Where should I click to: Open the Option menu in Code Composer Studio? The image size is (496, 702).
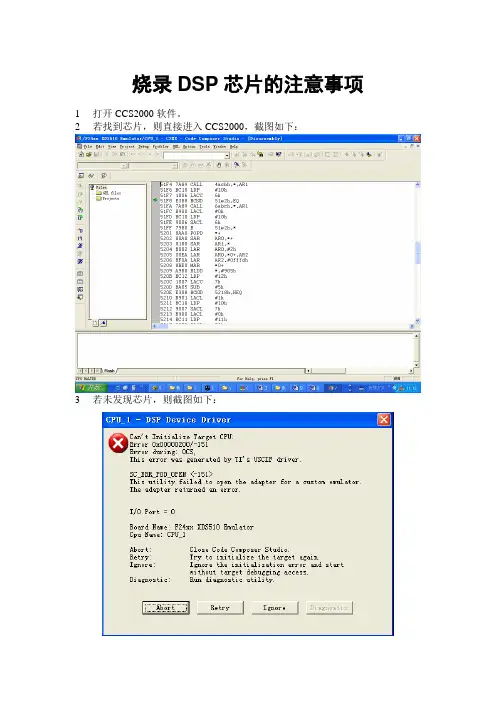[189, 146]
